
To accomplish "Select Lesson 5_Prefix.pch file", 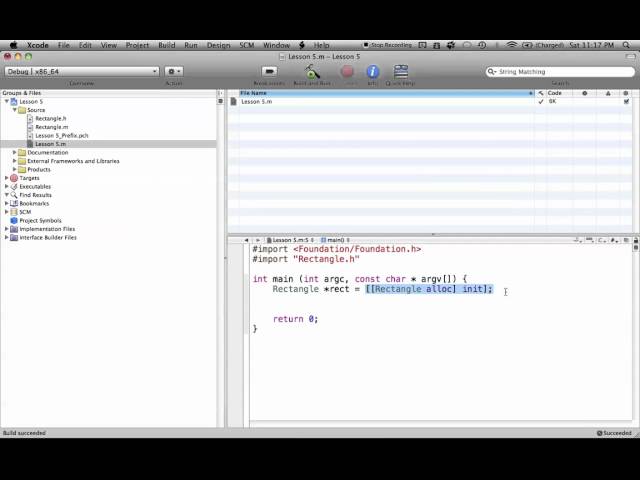I will (x=62, y=136).
